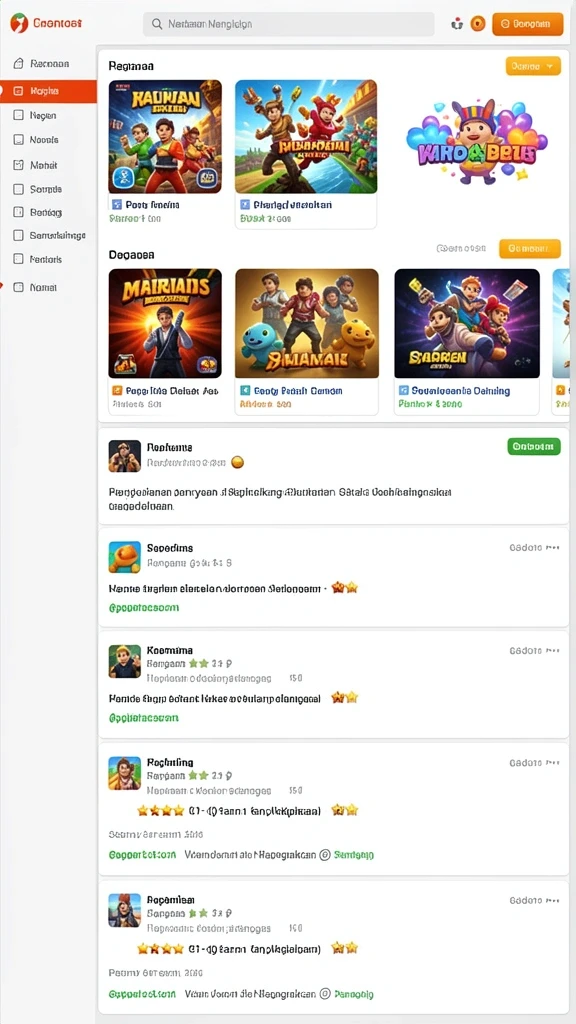Open the three-dot menu on the 'Roghuling' entry
576x1024 pixels.
pyautogui.click(x=552, y=762)
